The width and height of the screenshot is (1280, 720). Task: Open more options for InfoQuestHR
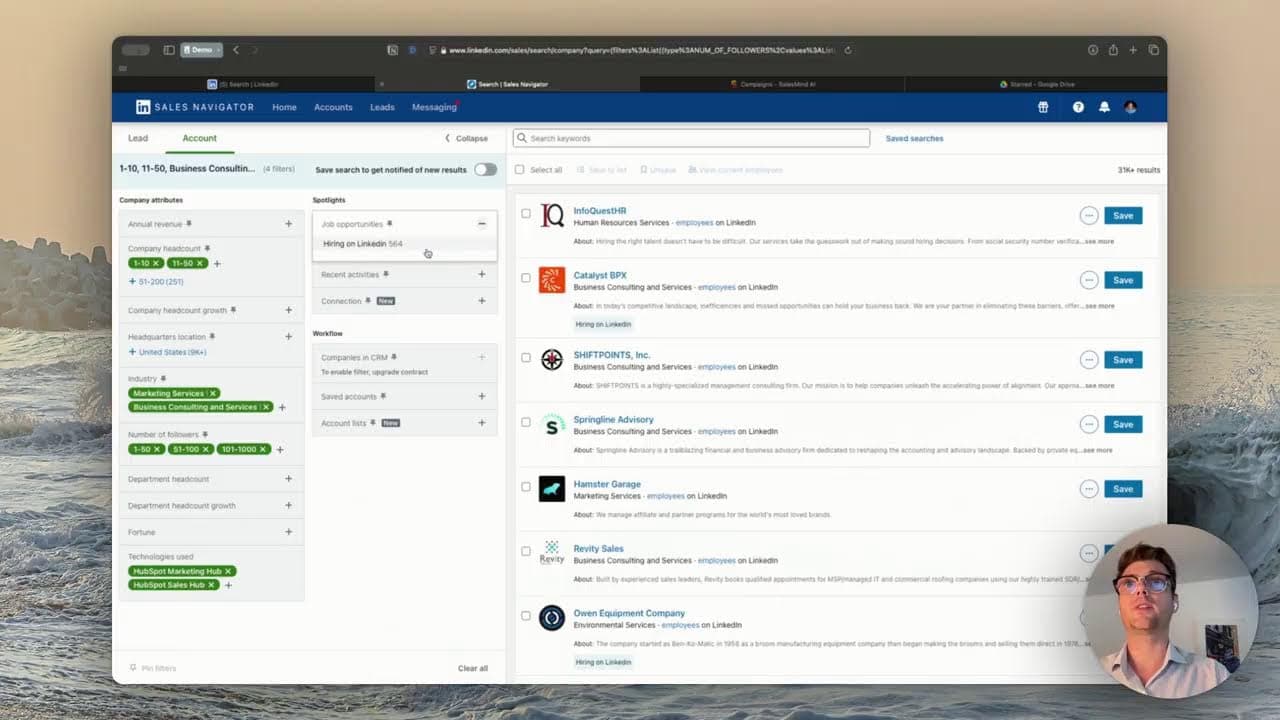[1089, 215]
